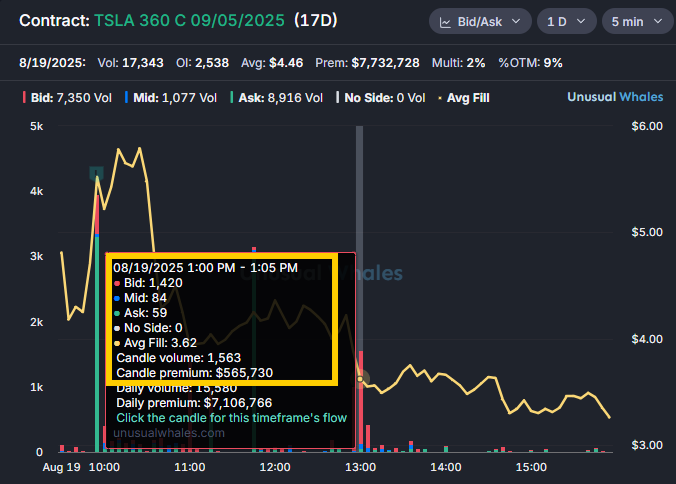Click the 'Avg: $4.46' stat

click(272, 63)
